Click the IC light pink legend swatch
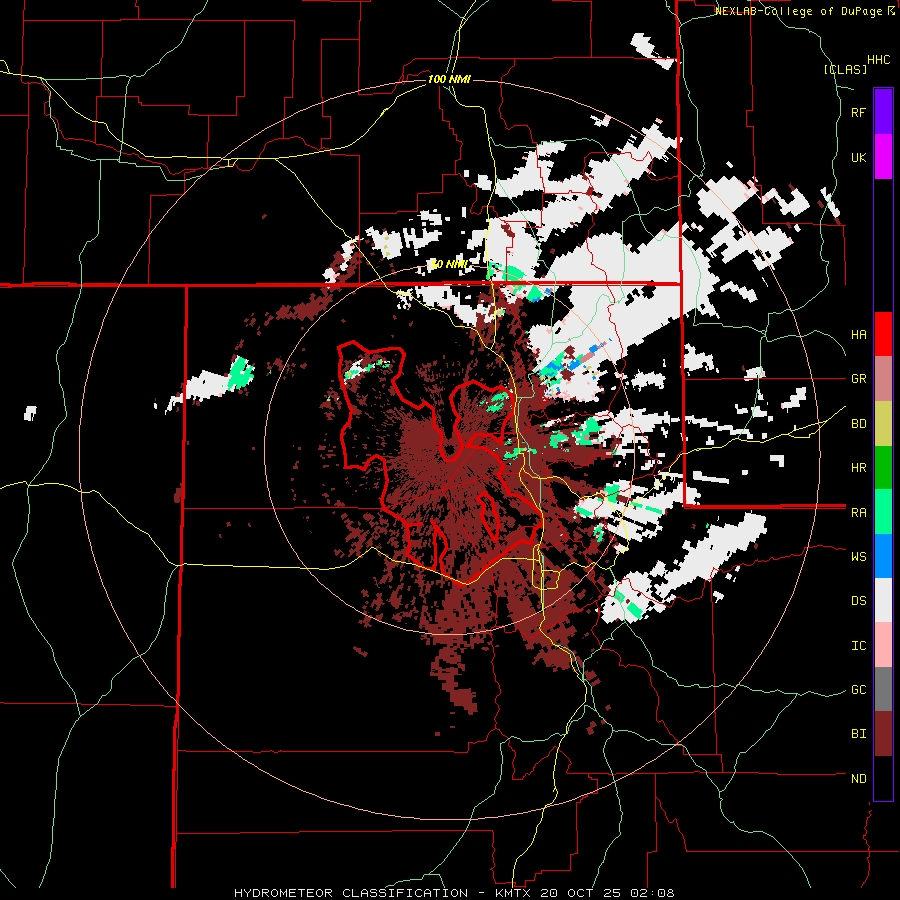Viewport: 900px width, 900px height. coord(883,645)
